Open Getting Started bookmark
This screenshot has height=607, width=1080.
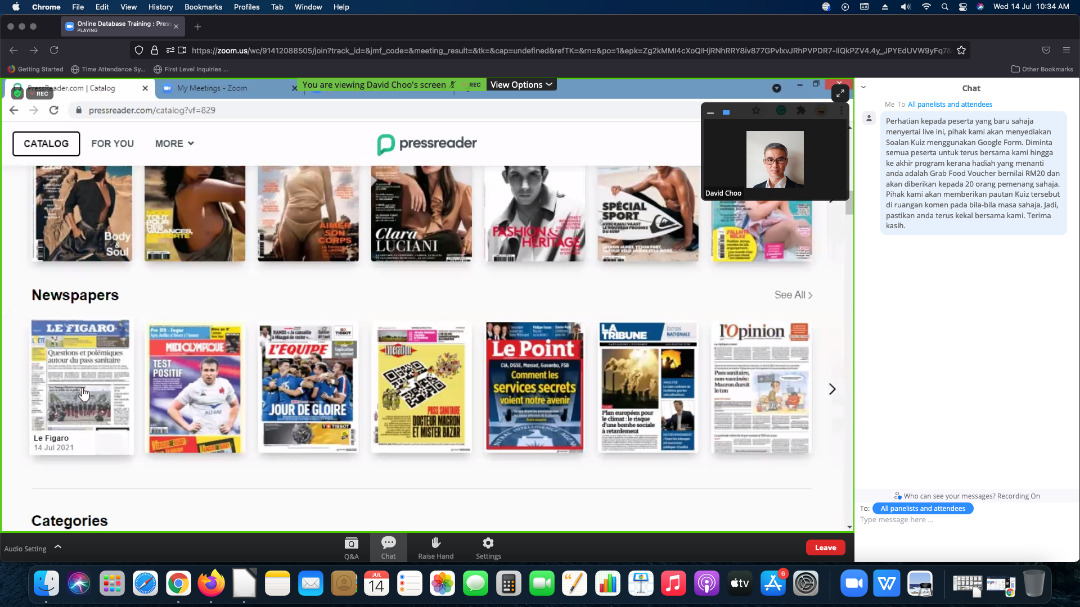pos(35,69)
